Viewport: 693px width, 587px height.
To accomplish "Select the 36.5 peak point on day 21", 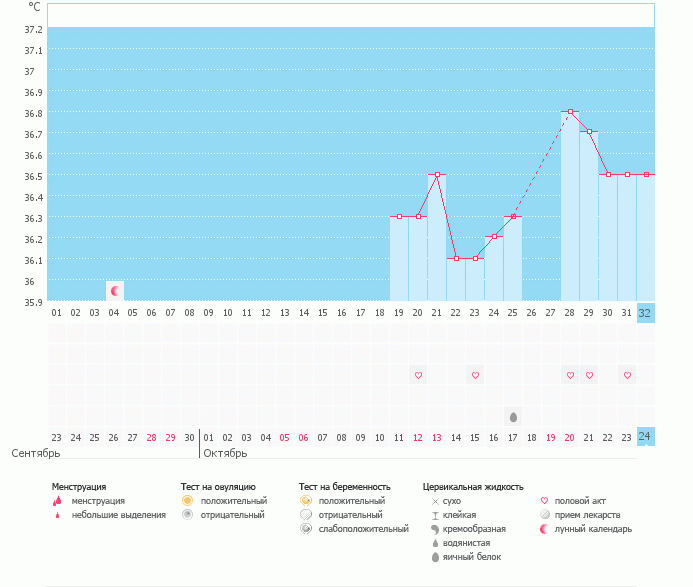I will tap(437, 174).
